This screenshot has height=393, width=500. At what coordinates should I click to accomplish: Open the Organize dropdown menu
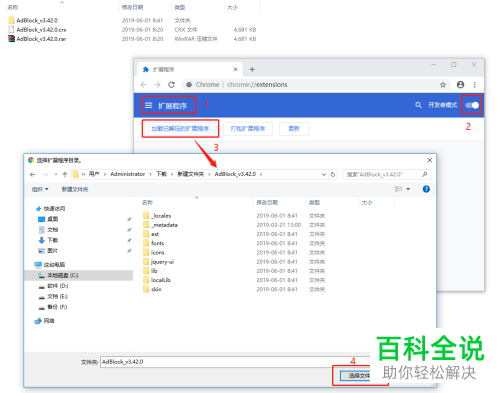click(x=40, y=189)
